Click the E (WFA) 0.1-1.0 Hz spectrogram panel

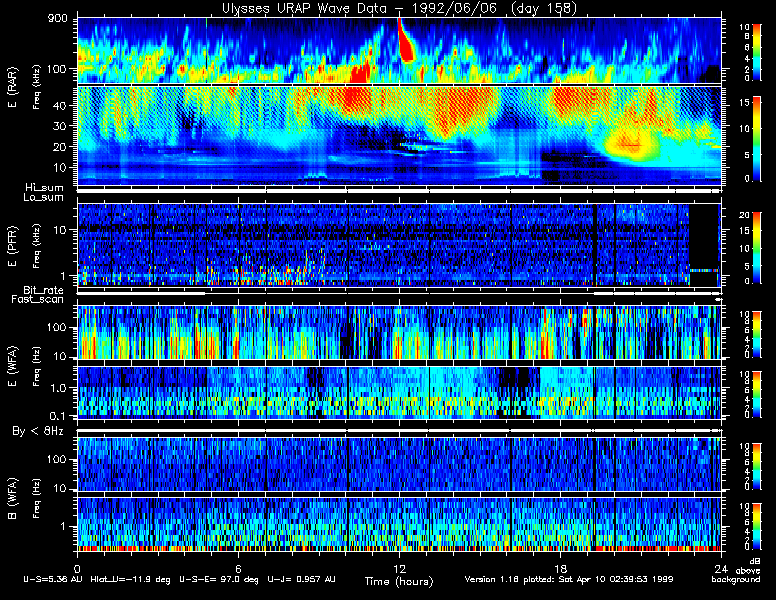click(399, 393)
